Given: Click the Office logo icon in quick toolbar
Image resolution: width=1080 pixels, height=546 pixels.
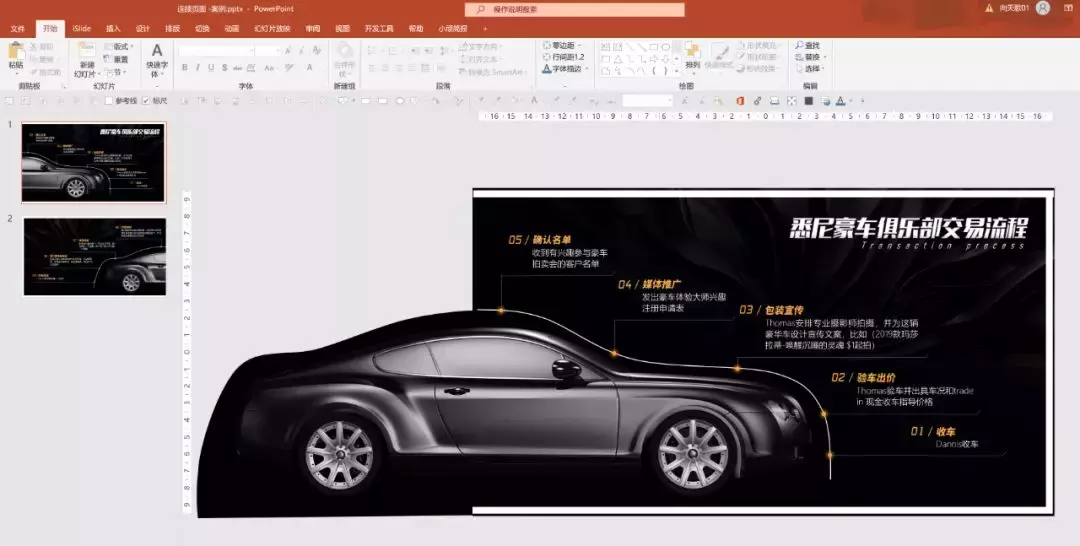Looking at the screenshot, I should coord(740,101).
